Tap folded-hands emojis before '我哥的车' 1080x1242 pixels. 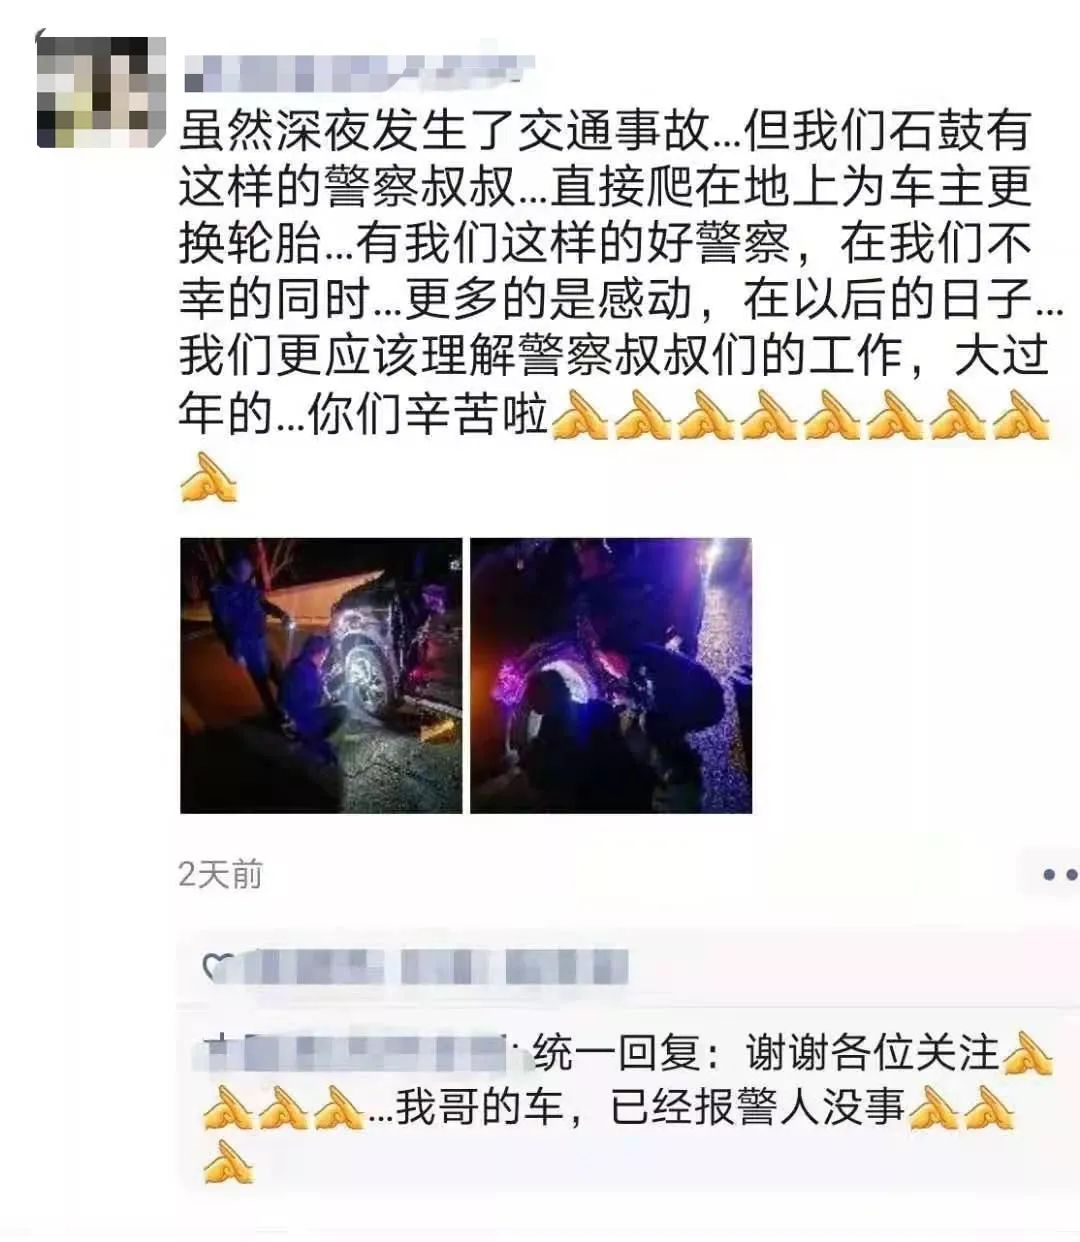click(284, 1108)
